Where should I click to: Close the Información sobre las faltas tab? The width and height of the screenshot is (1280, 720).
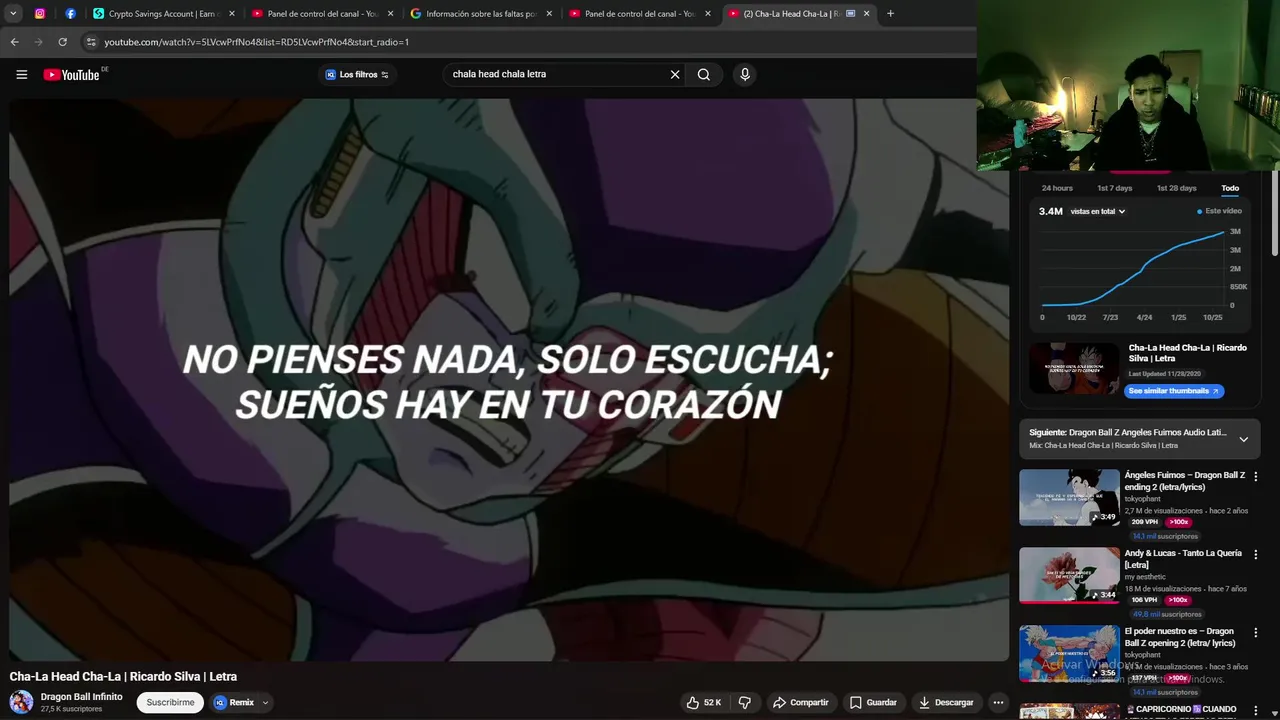point(549,14)
